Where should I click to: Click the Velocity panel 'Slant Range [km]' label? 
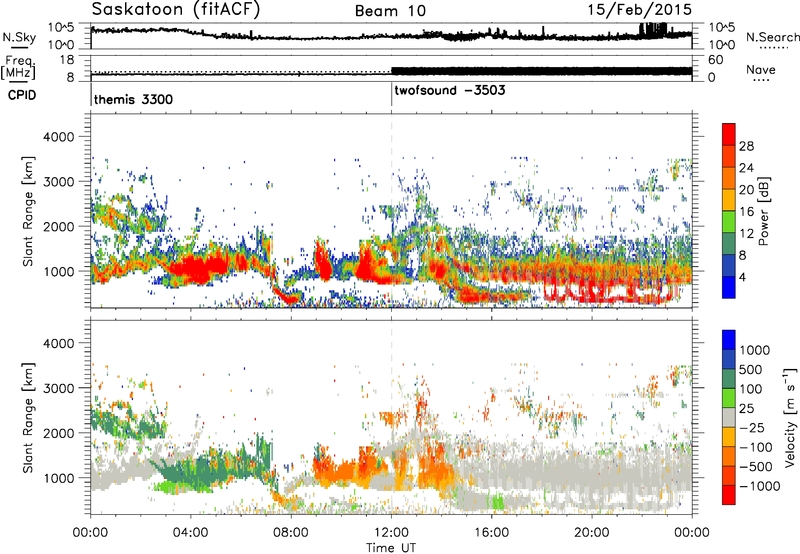(x=28, y=417)
